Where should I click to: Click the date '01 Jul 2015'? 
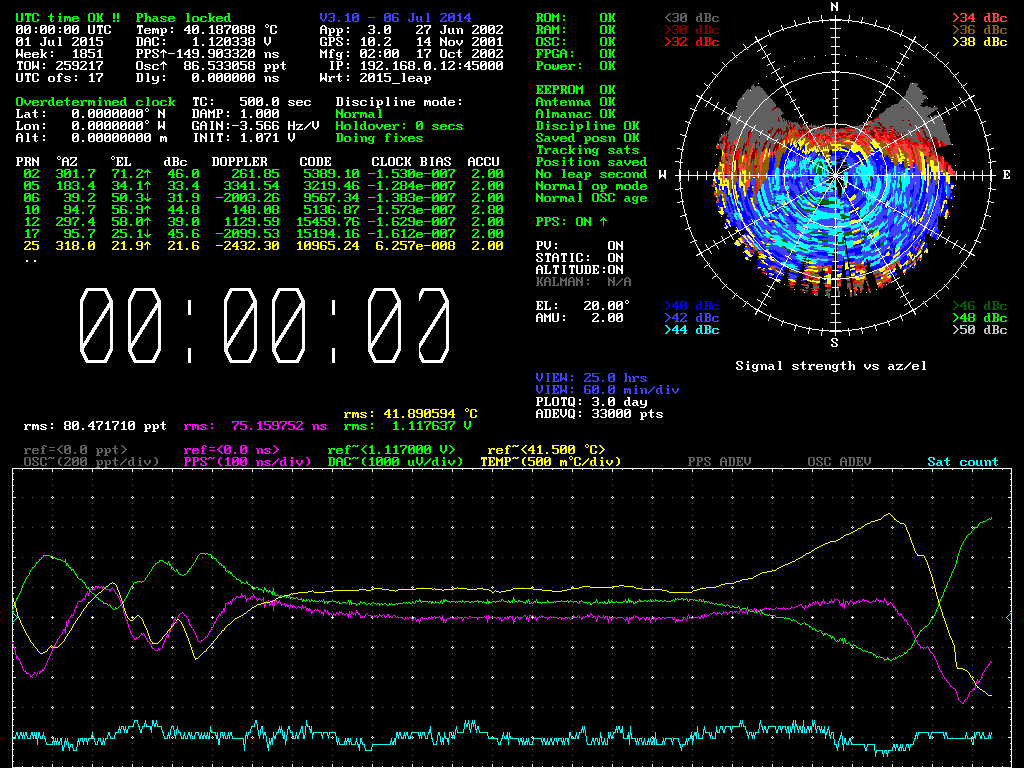59,42
